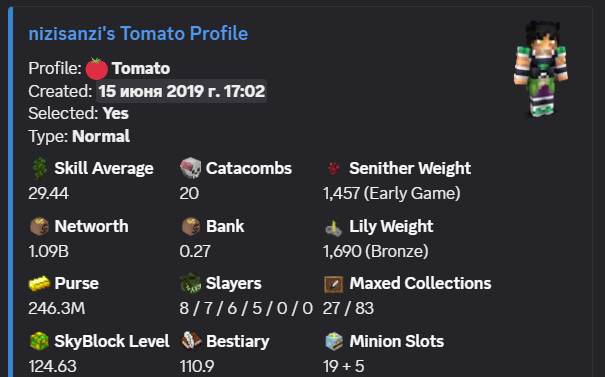Click the Senither Weight red icon
The height and width of the screenshot is (377, 605).
pos(334,168)
